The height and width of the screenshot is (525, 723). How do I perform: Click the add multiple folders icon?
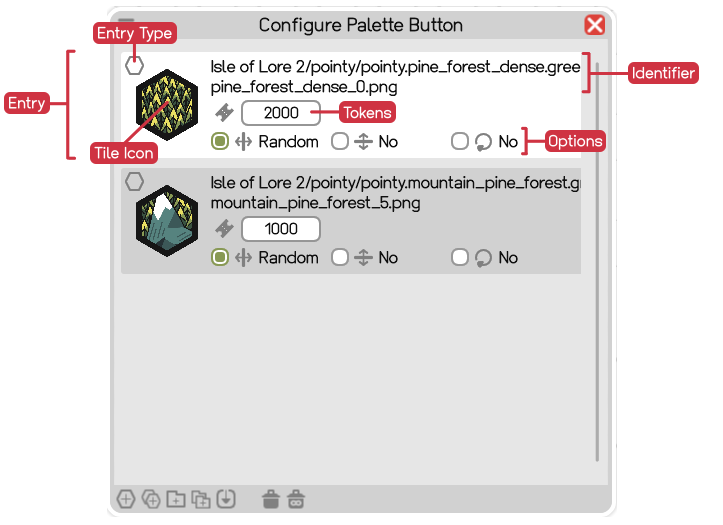[201, 500]
